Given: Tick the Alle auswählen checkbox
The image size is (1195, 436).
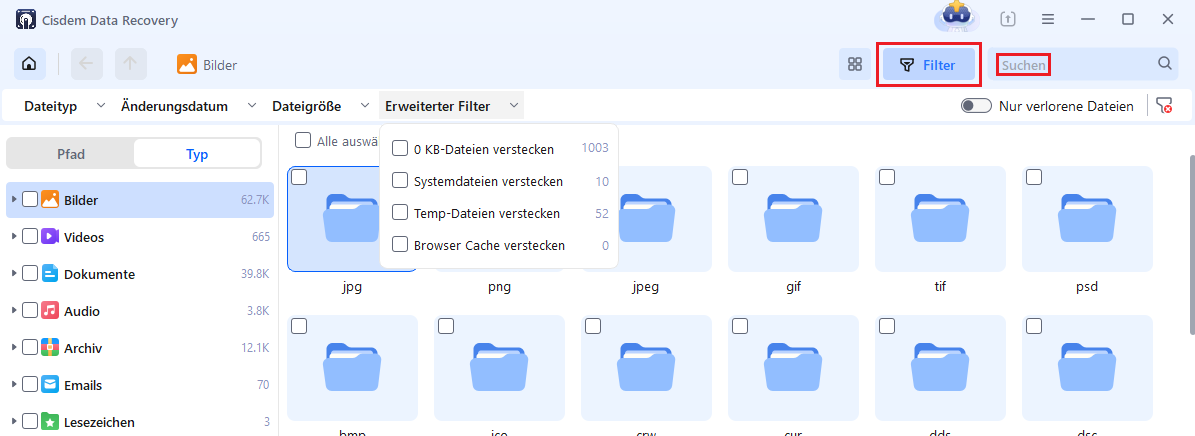Looking at the screenshot, I should point(303,140).
